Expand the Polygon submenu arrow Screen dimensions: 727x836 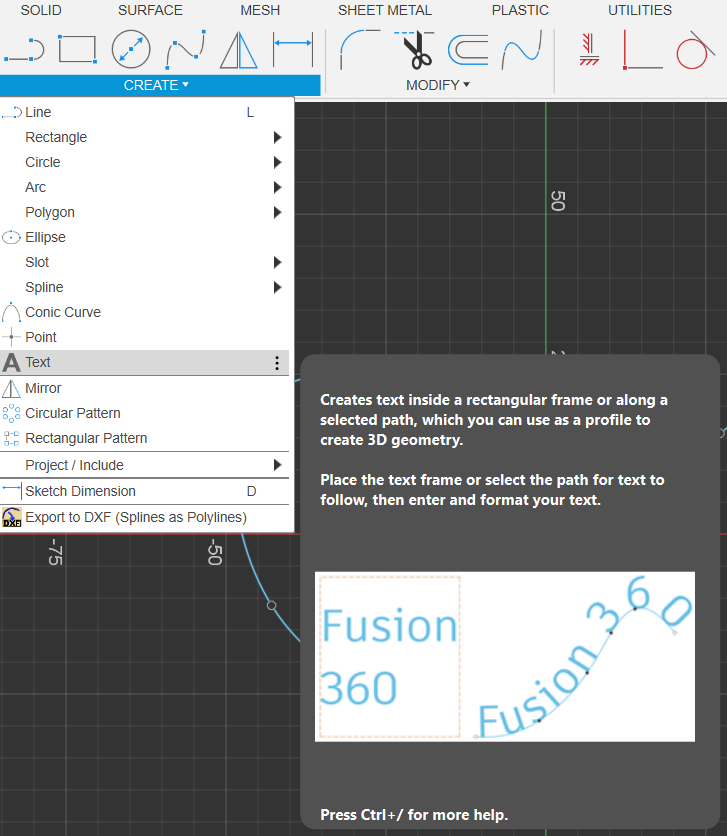(277, 213)
